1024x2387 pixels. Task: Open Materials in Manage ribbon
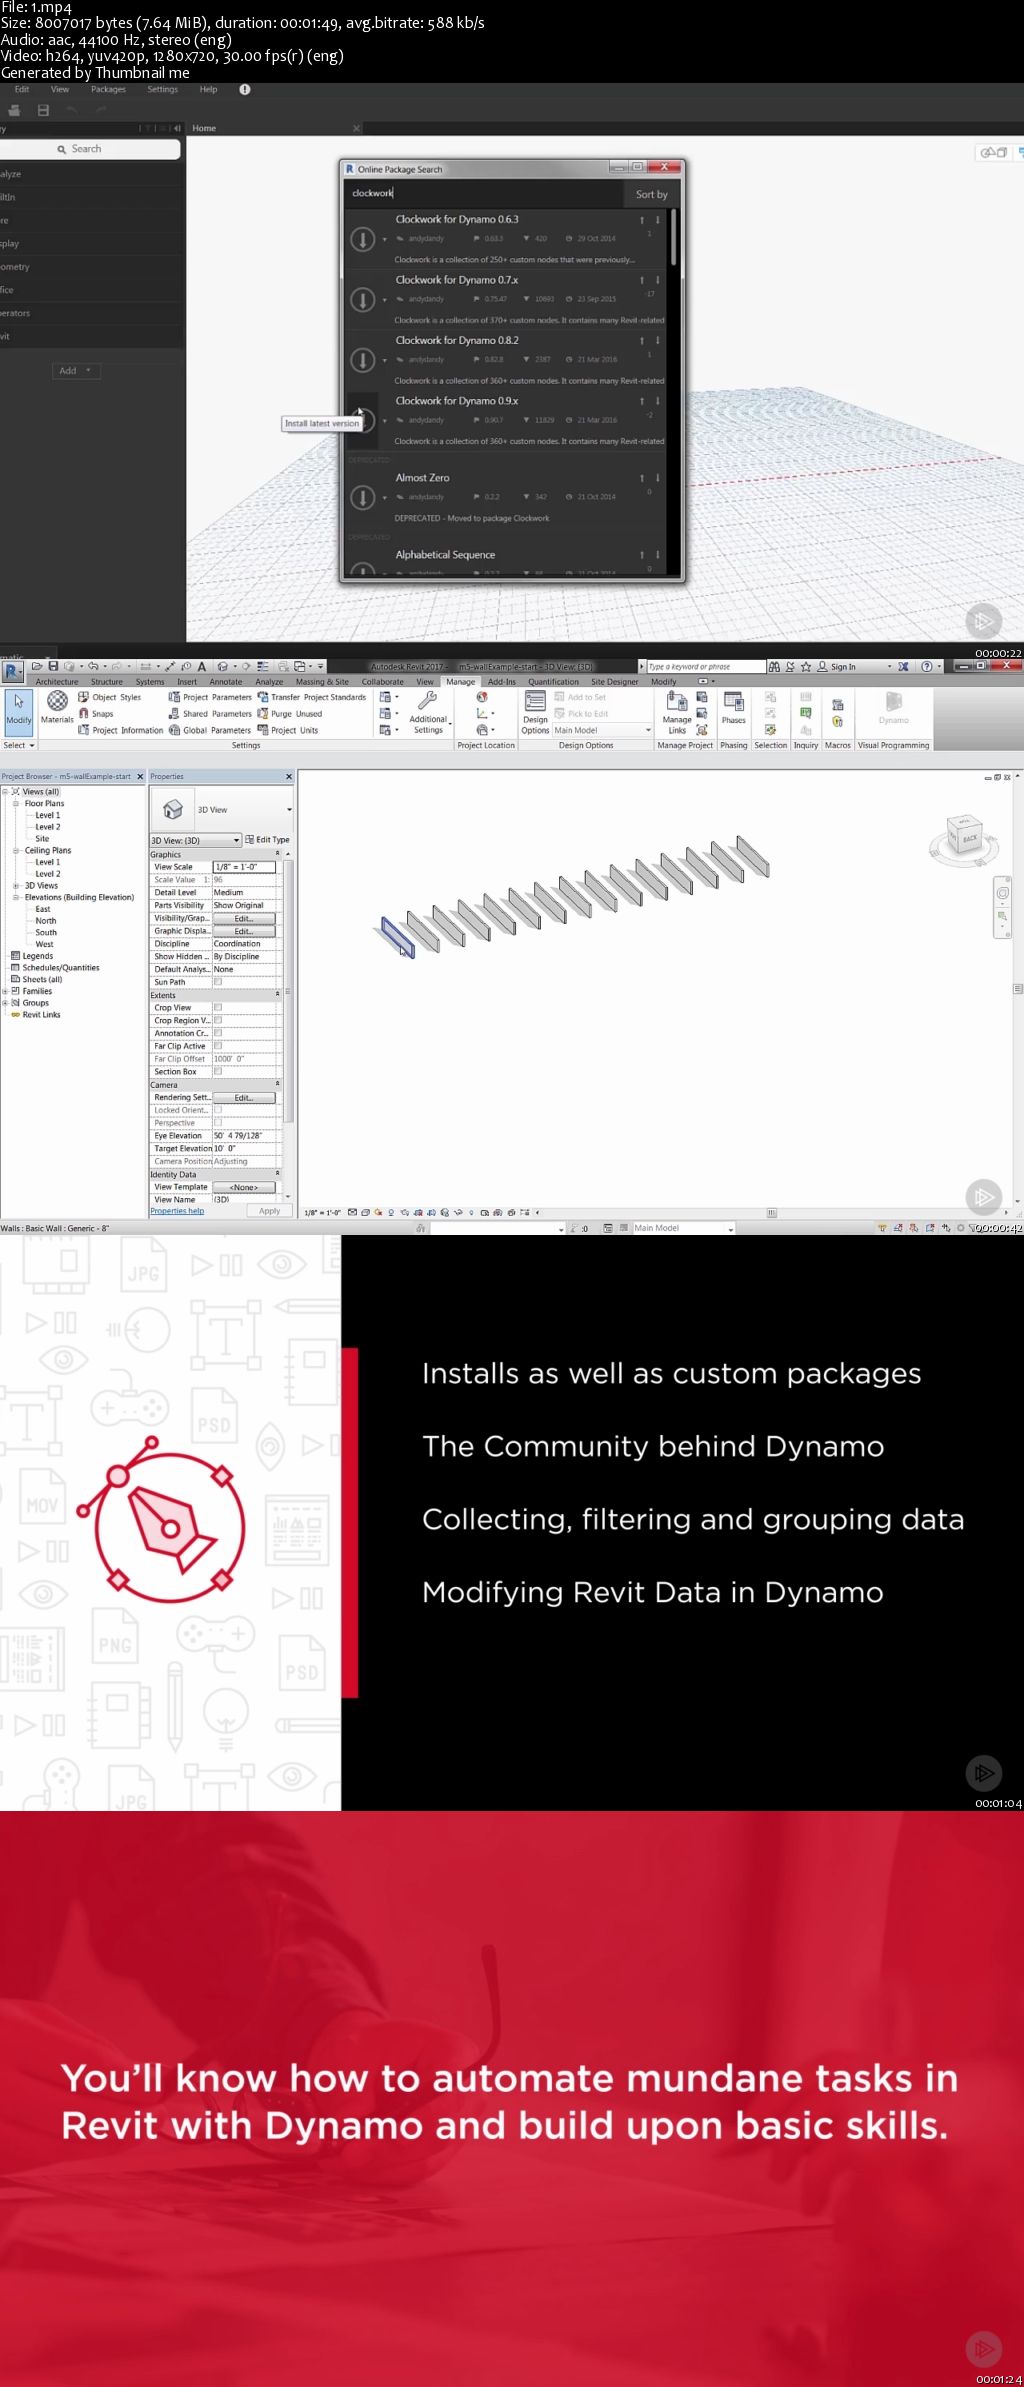[x=57, y=707]
